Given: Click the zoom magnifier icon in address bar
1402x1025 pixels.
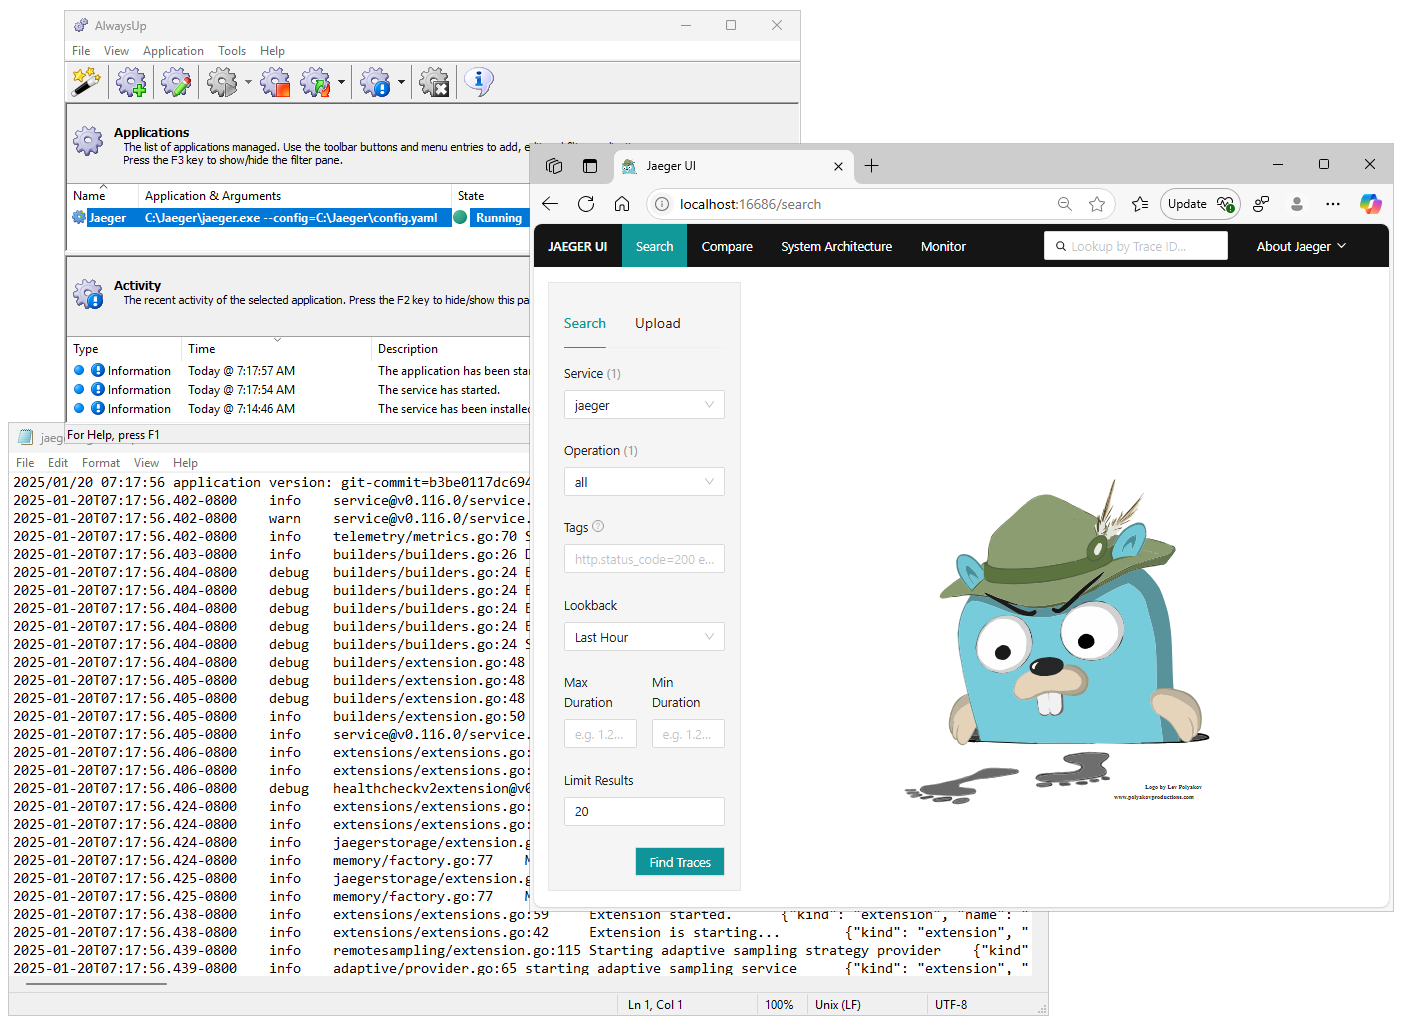Looking at the screenshot, I should 1065,204.
